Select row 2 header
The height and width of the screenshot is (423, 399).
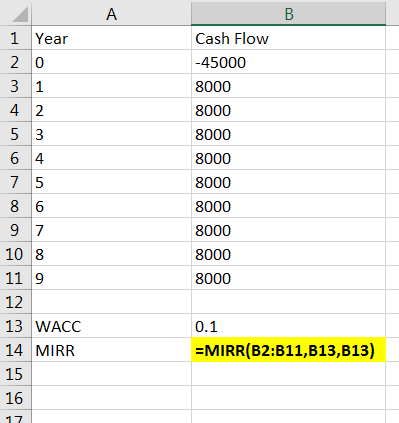point(15,62)
